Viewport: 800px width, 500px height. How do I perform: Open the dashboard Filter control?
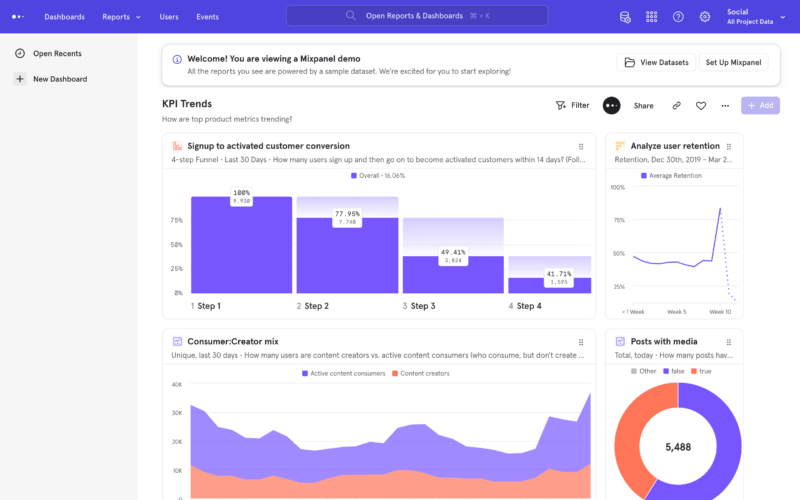point(572,105)
